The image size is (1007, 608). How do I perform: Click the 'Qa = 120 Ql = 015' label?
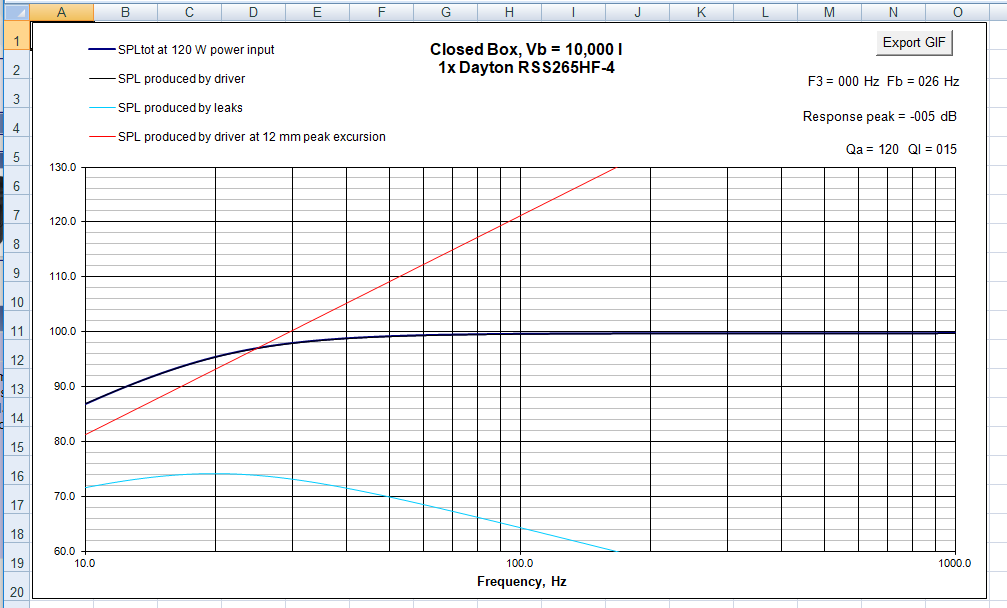point(900,150)
